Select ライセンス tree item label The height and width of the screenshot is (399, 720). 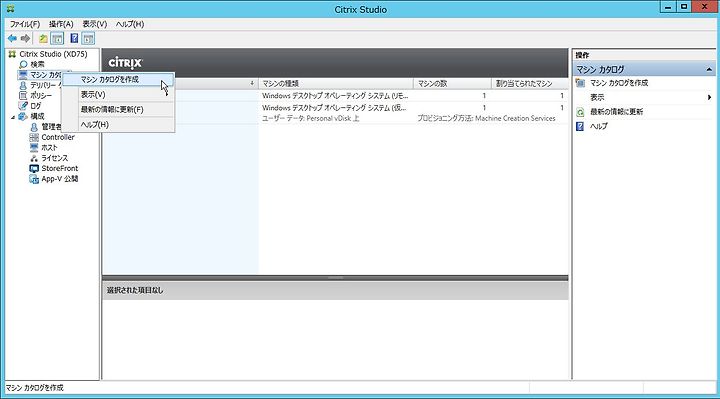click(55, 158)
